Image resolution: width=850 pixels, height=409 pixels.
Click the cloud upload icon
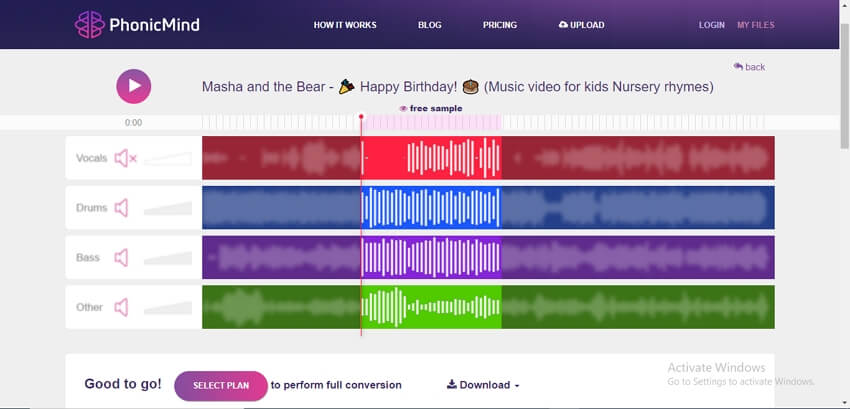pyautogui.click(x=563, y=25)
